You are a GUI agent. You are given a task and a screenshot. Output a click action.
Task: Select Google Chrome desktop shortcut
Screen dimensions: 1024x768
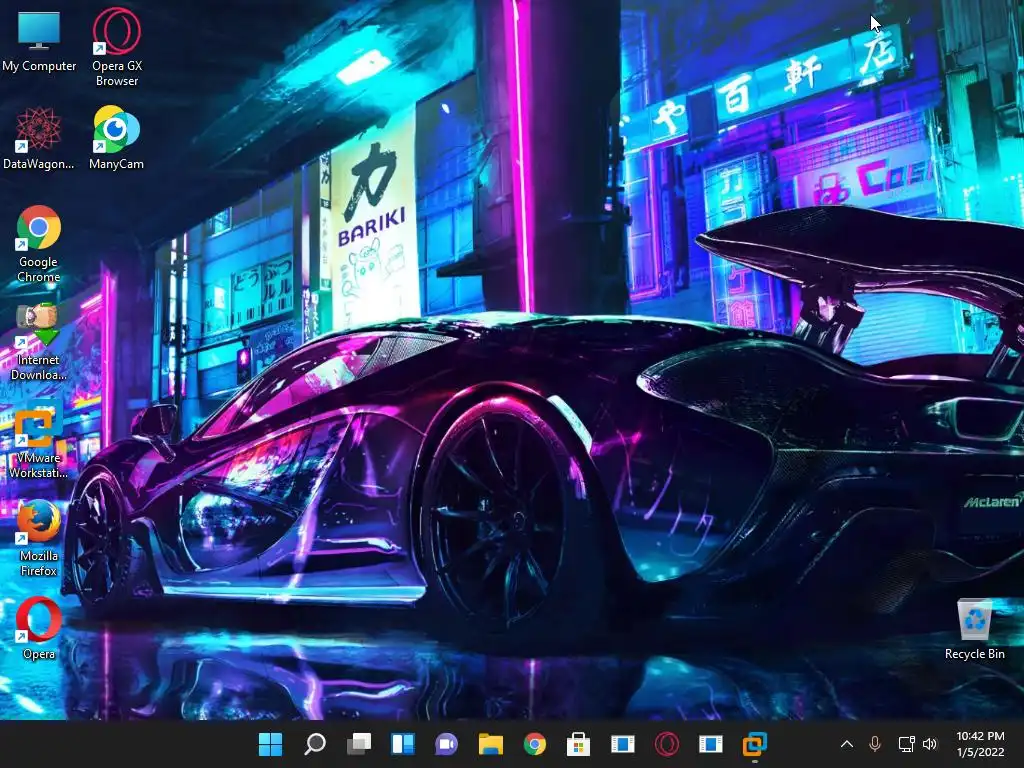(x=39, y=244)
